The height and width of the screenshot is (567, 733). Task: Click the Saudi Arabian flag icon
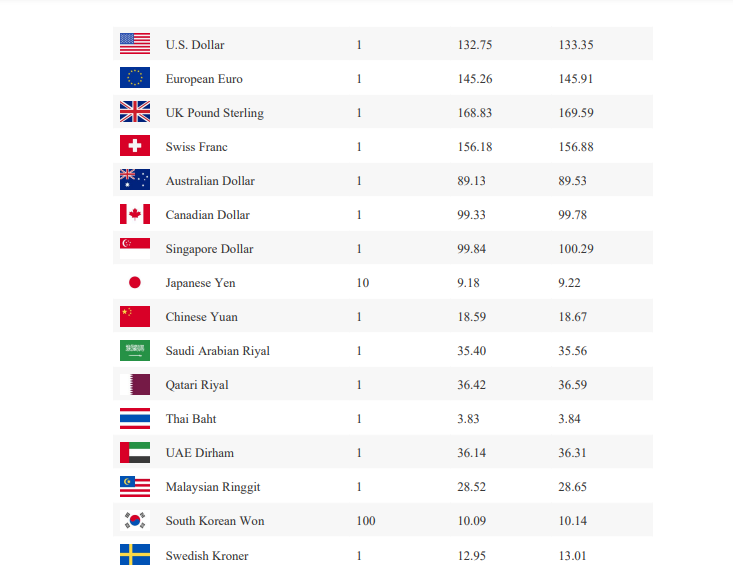click(x=135, y=350)
